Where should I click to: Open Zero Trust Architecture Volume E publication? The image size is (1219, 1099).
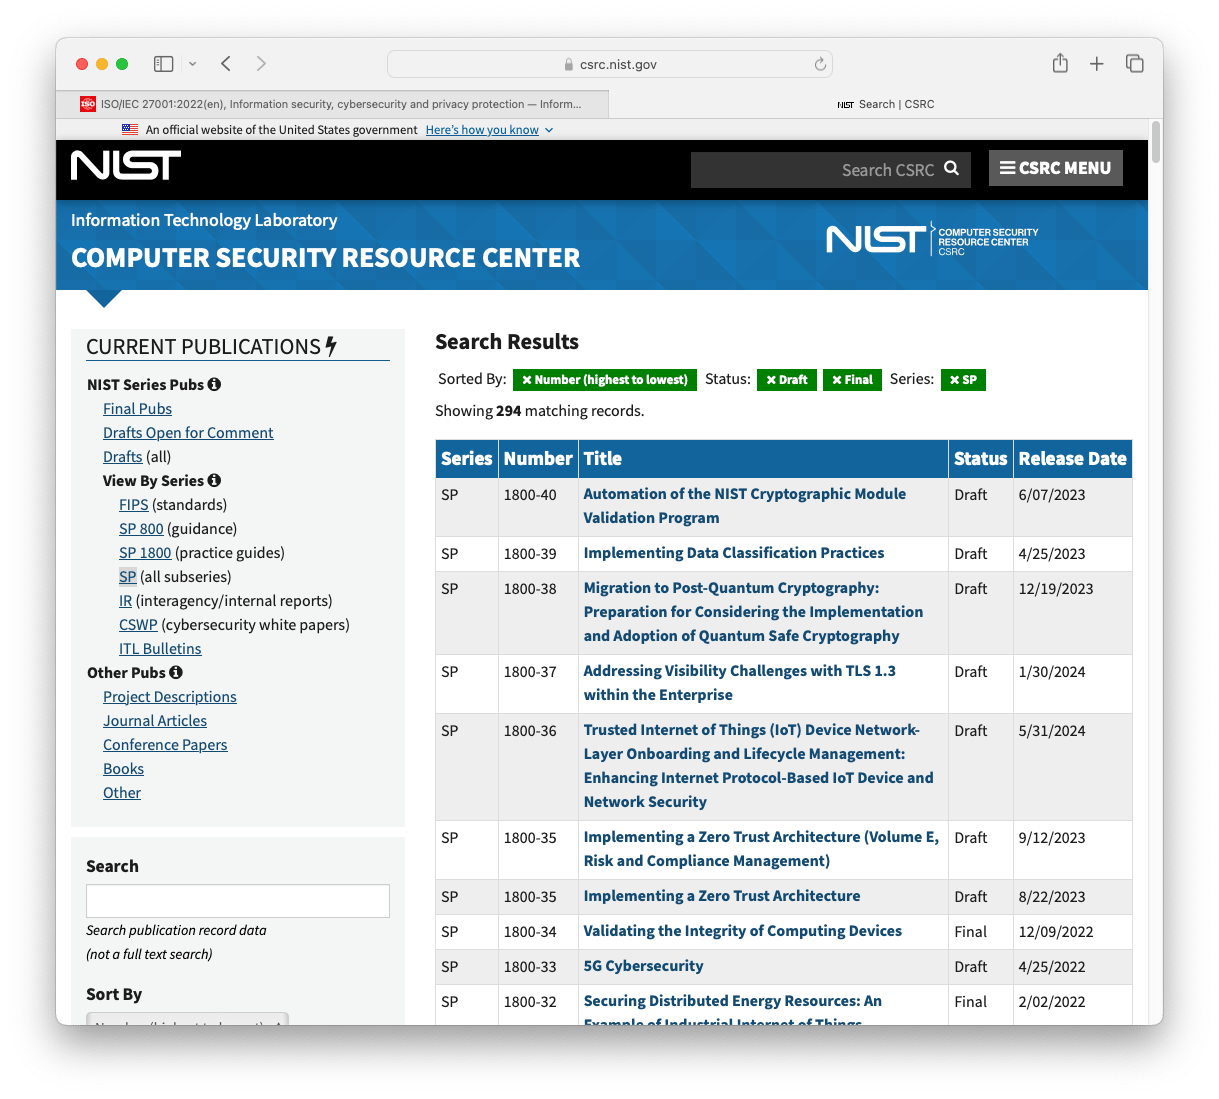(761, 849)
